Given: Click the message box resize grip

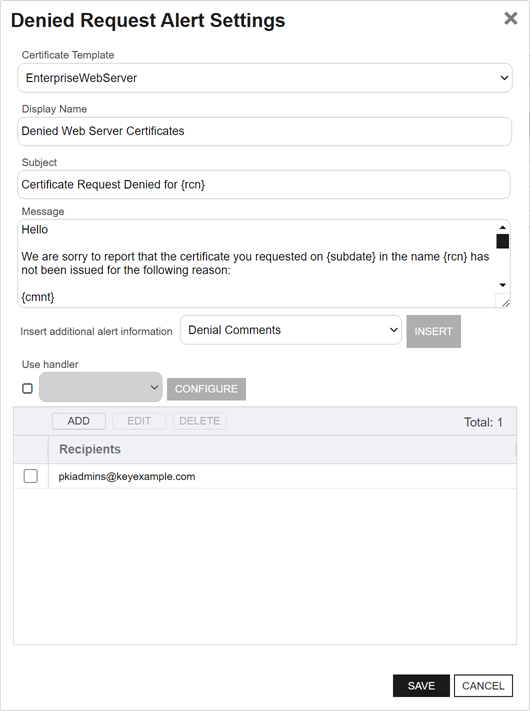Looking at the screenshot, I should click(505, 302).
